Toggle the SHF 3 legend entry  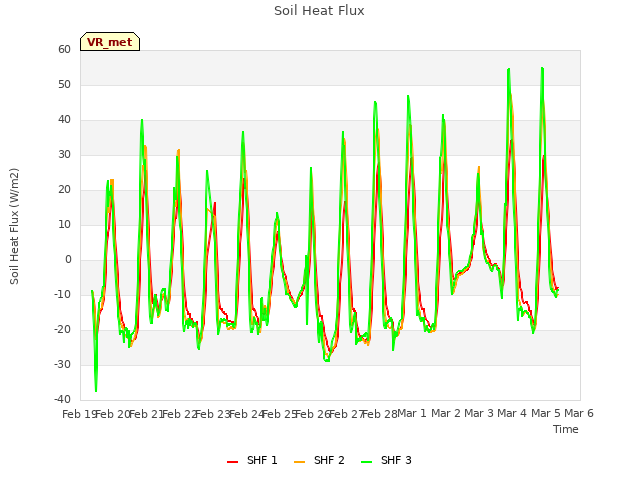pos(386,460)
